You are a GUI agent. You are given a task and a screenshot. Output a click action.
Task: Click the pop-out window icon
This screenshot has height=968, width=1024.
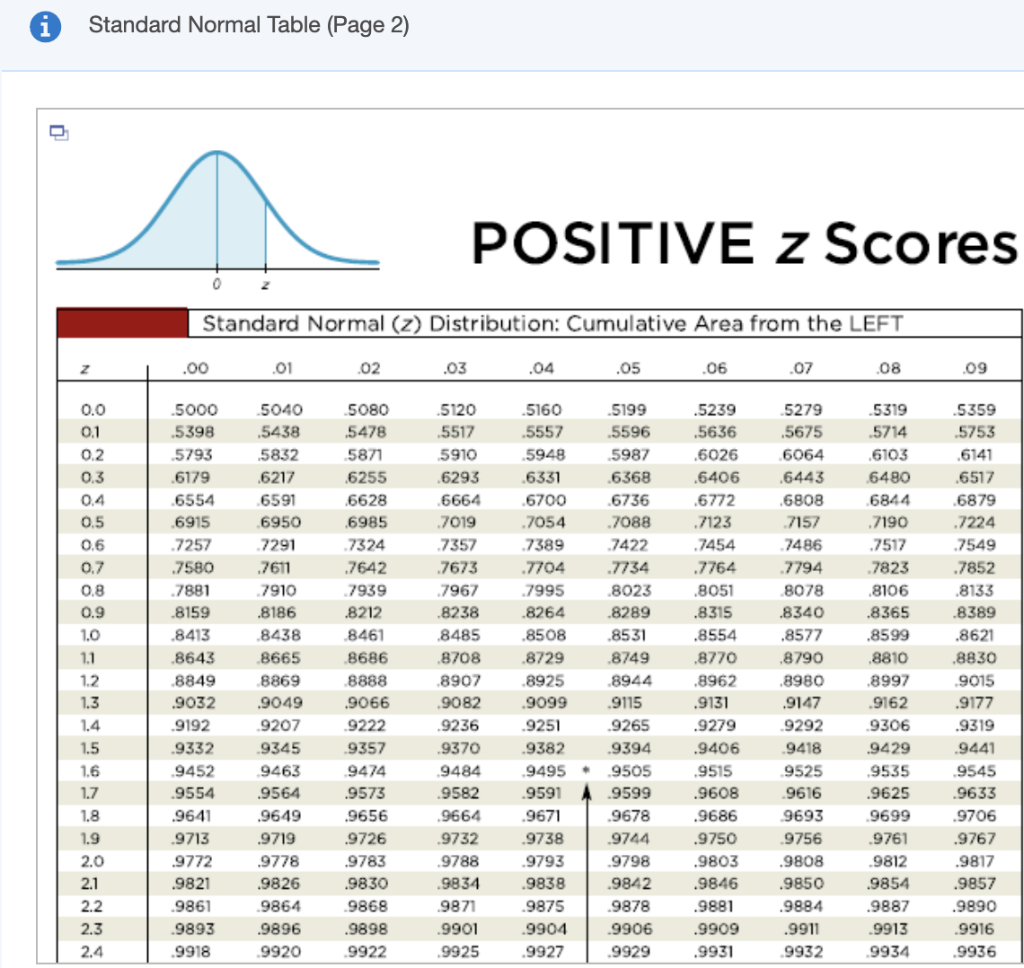tap(59, 133)
